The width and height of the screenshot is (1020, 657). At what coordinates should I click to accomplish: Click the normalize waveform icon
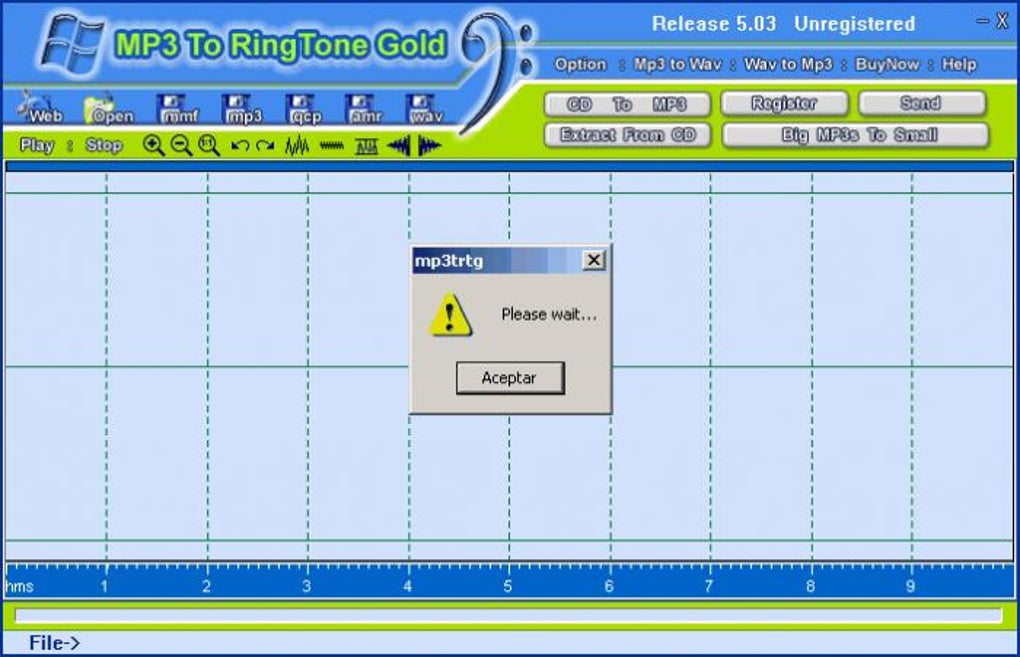pos(366,146)
